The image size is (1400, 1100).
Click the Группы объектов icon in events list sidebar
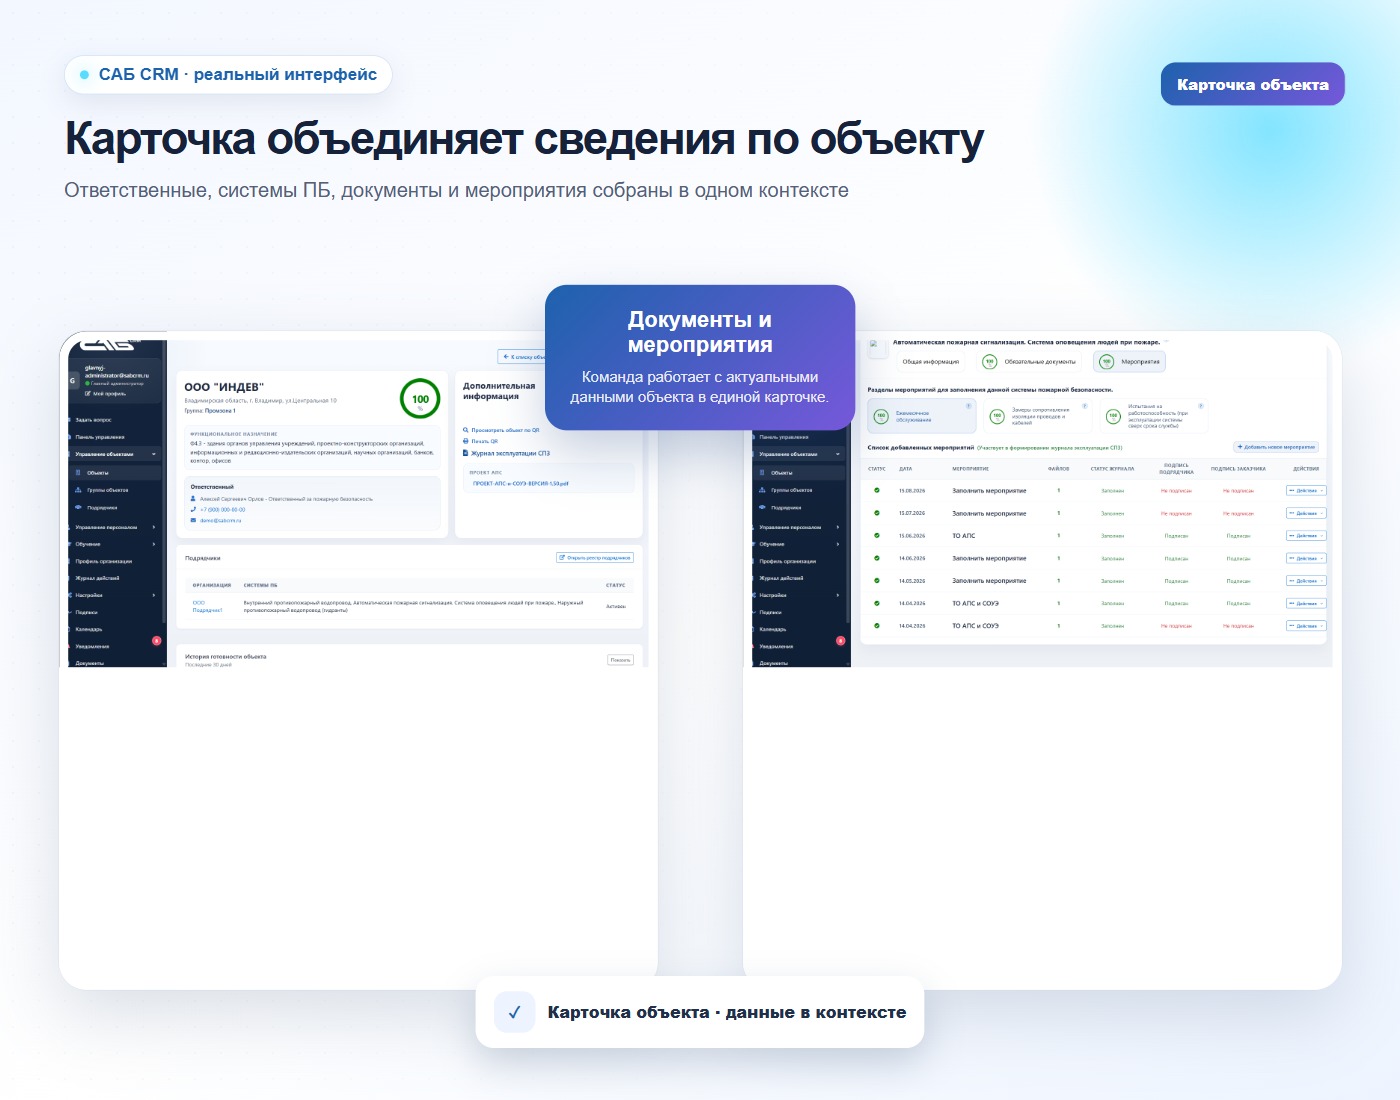(762, 490)
